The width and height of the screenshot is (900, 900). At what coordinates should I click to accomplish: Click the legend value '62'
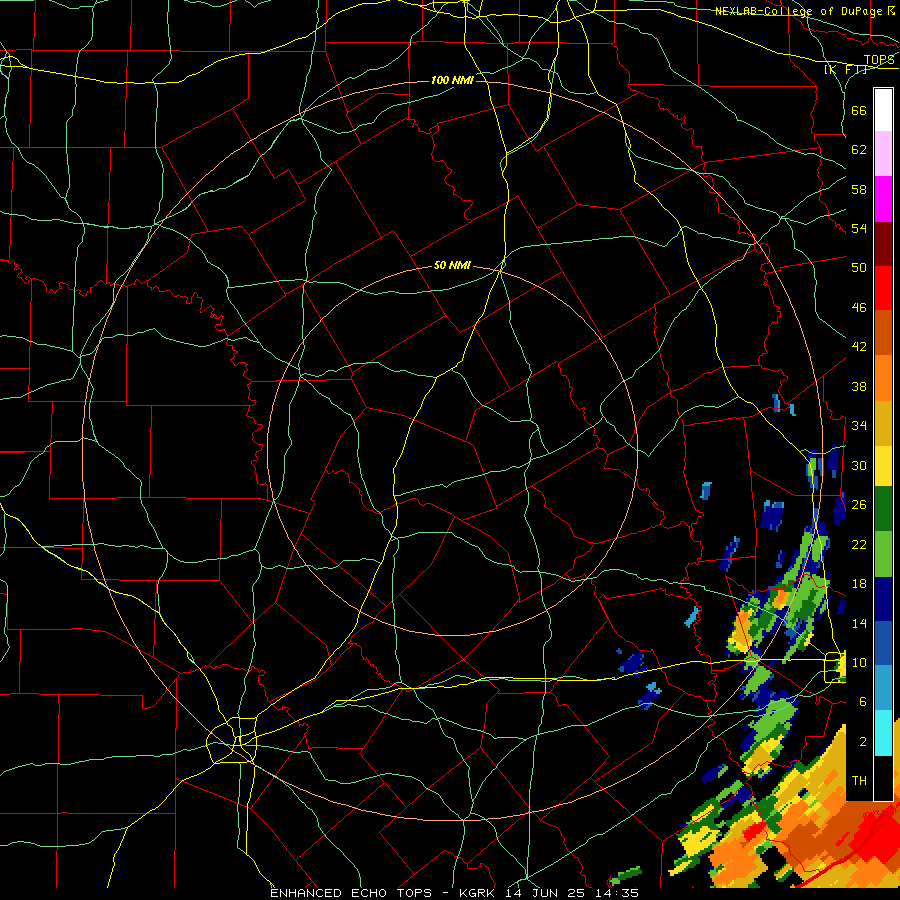click(x=859, y=150)
